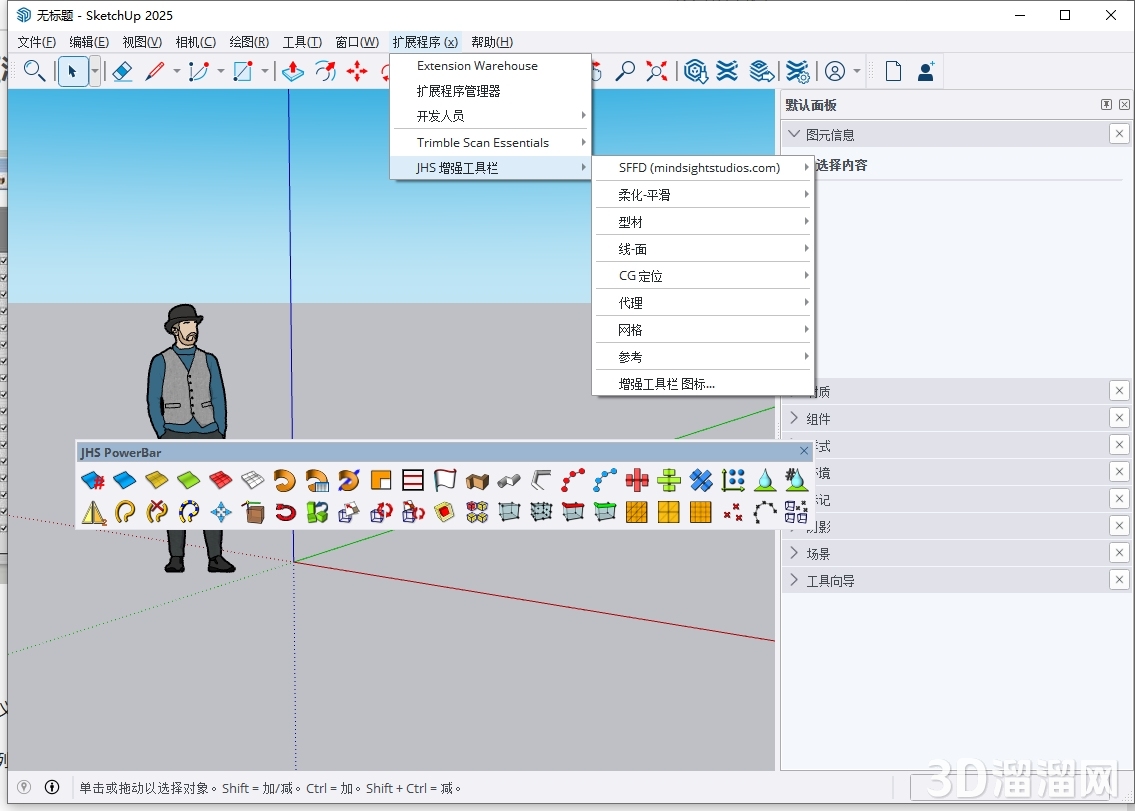
Task: Pick the pencil Line tool
Action: click(x=158, y=71)
